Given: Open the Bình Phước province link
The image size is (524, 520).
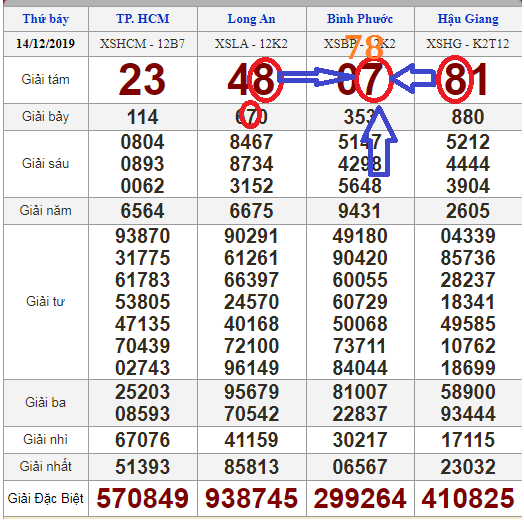Looking at the screenshot, I should [x=360, y=19].
